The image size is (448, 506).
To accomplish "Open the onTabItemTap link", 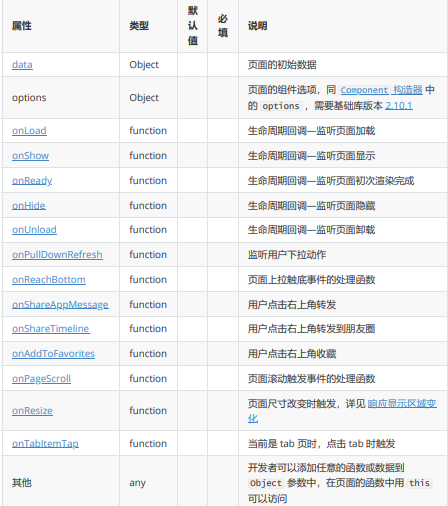I will 45,443.
